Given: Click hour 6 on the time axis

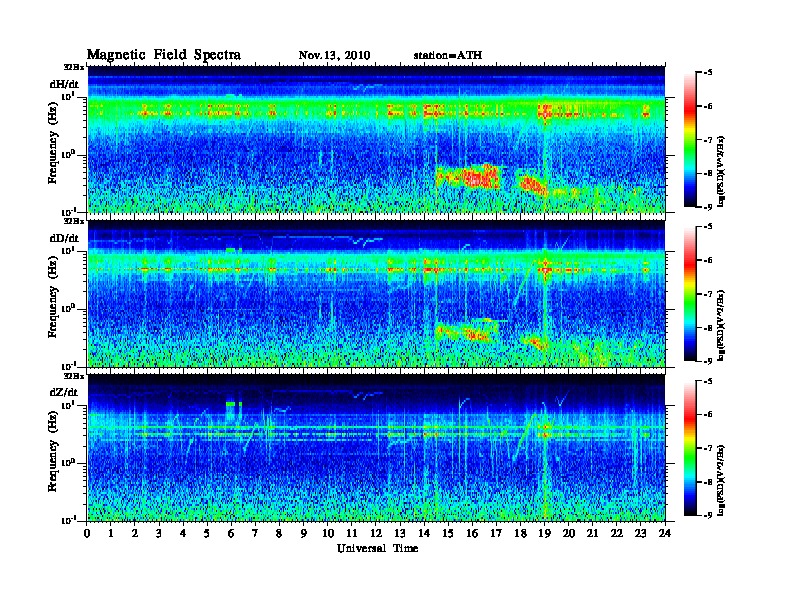Looking at the screenshot, I should pos(231,534).
